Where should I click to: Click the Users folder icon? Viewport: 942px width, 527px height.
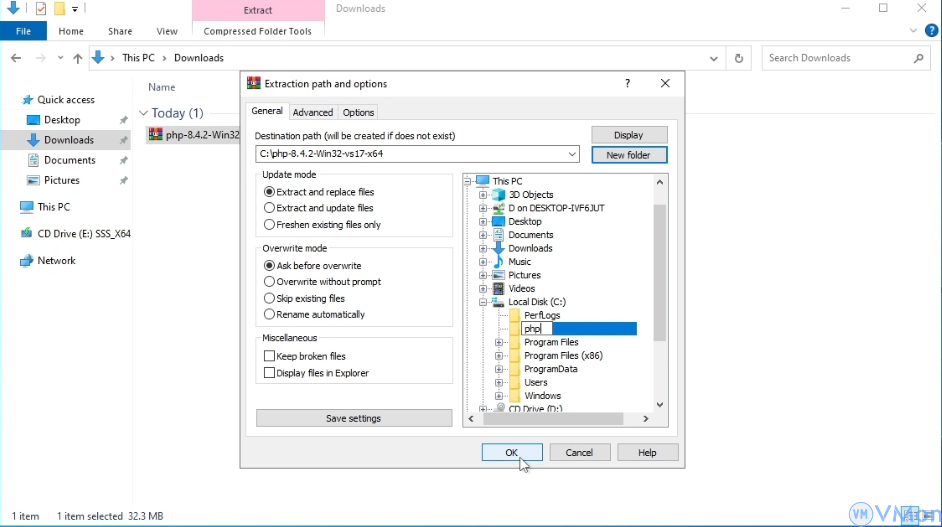[x=514, y=383]
